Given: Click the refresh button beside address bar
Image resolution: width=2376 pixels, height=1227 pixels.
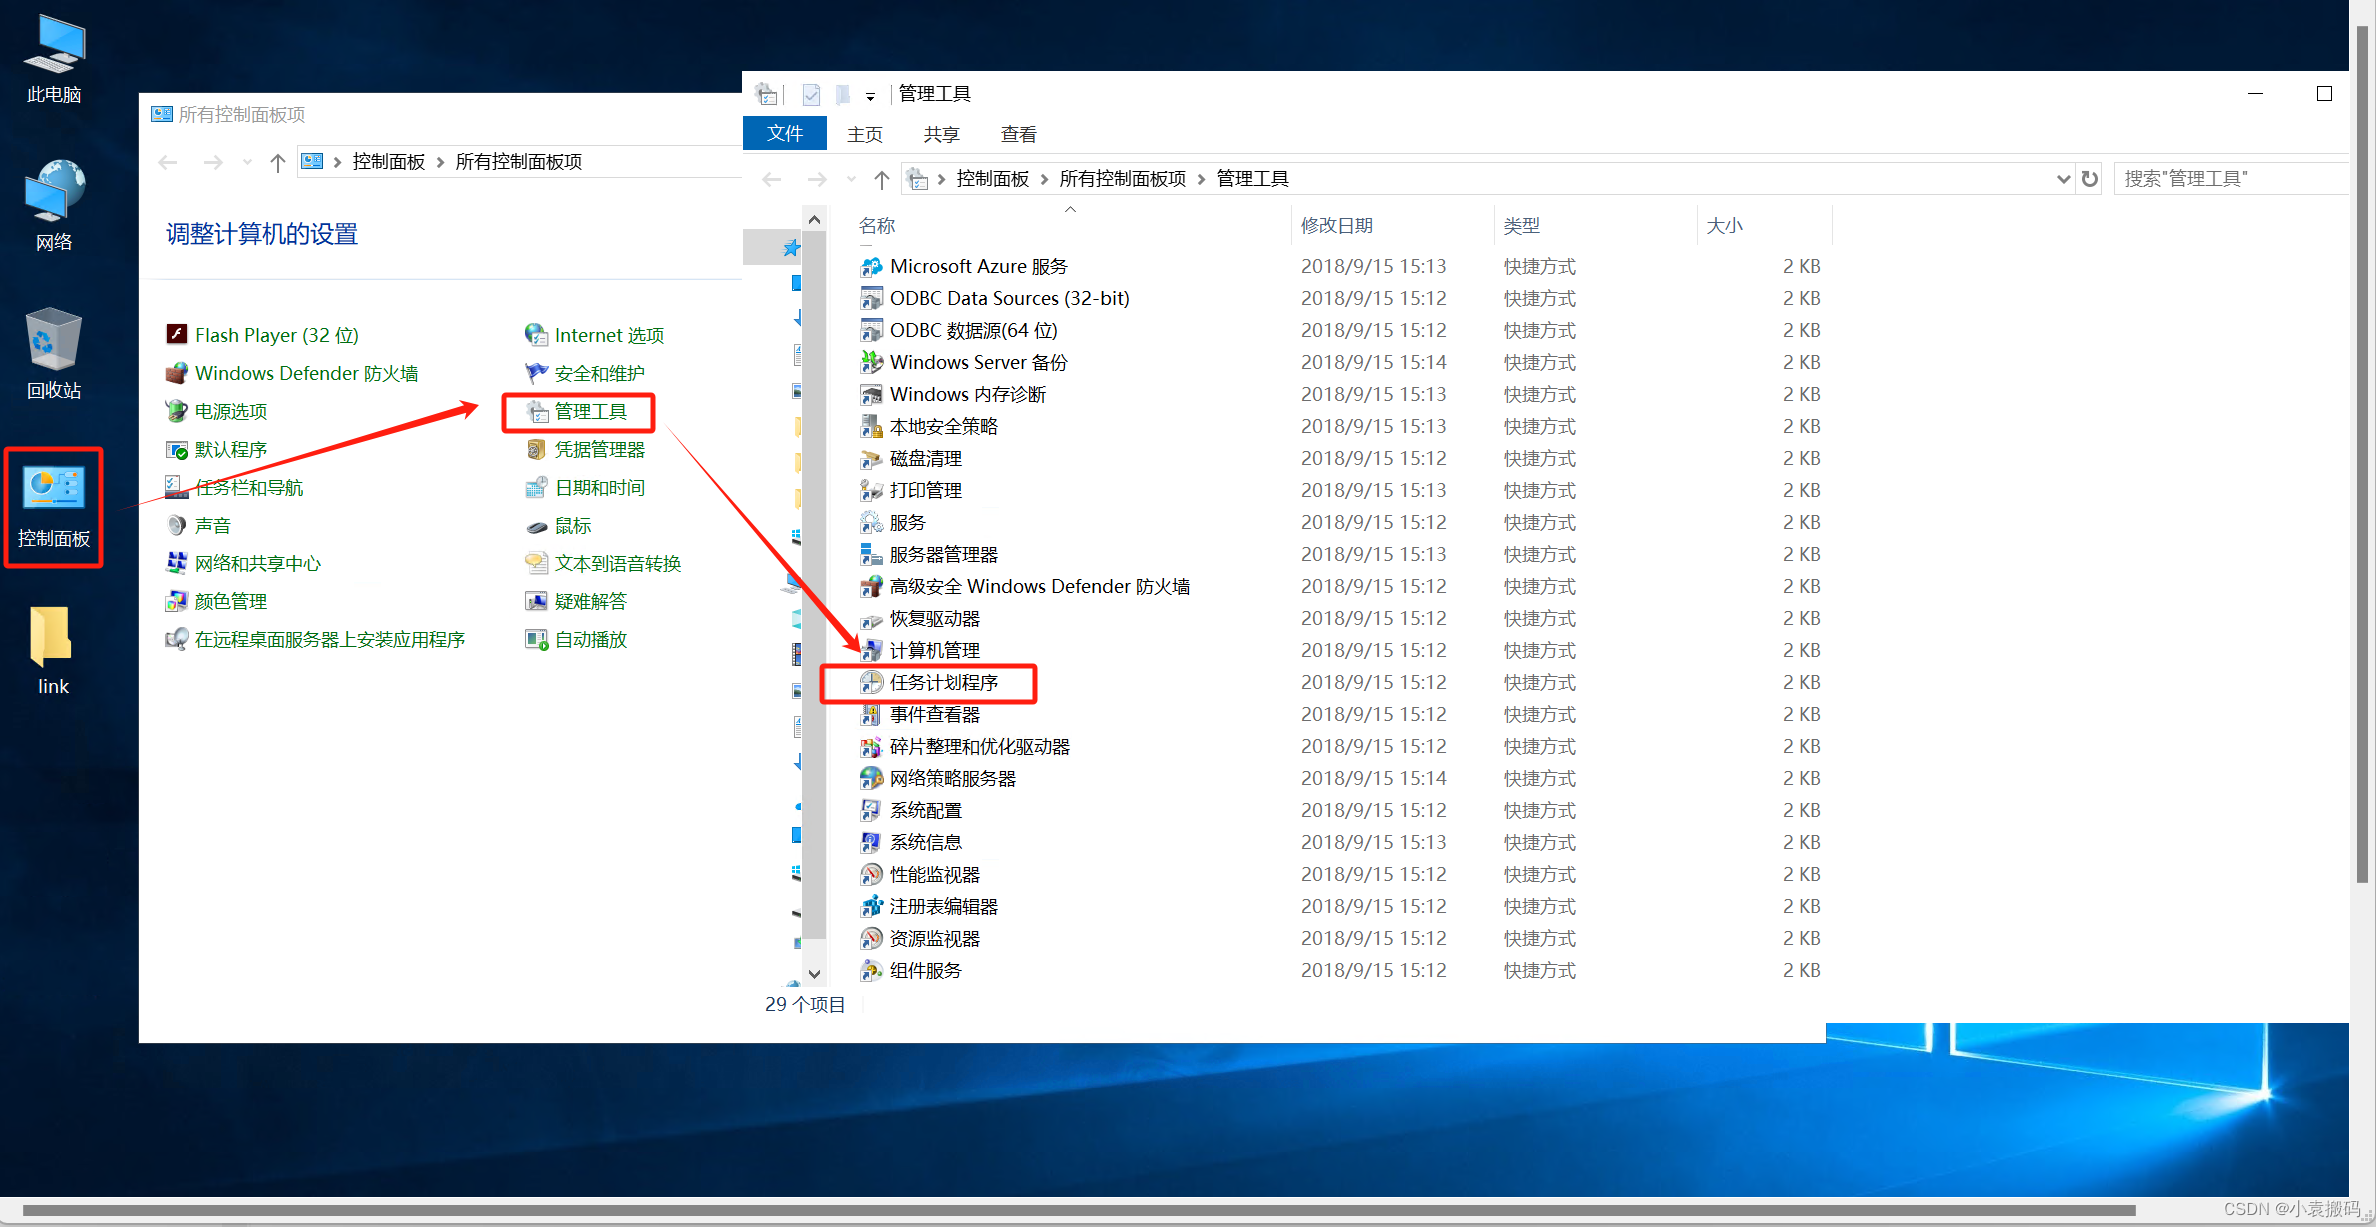Looking at the screenshot, I should coord(2089,179).
